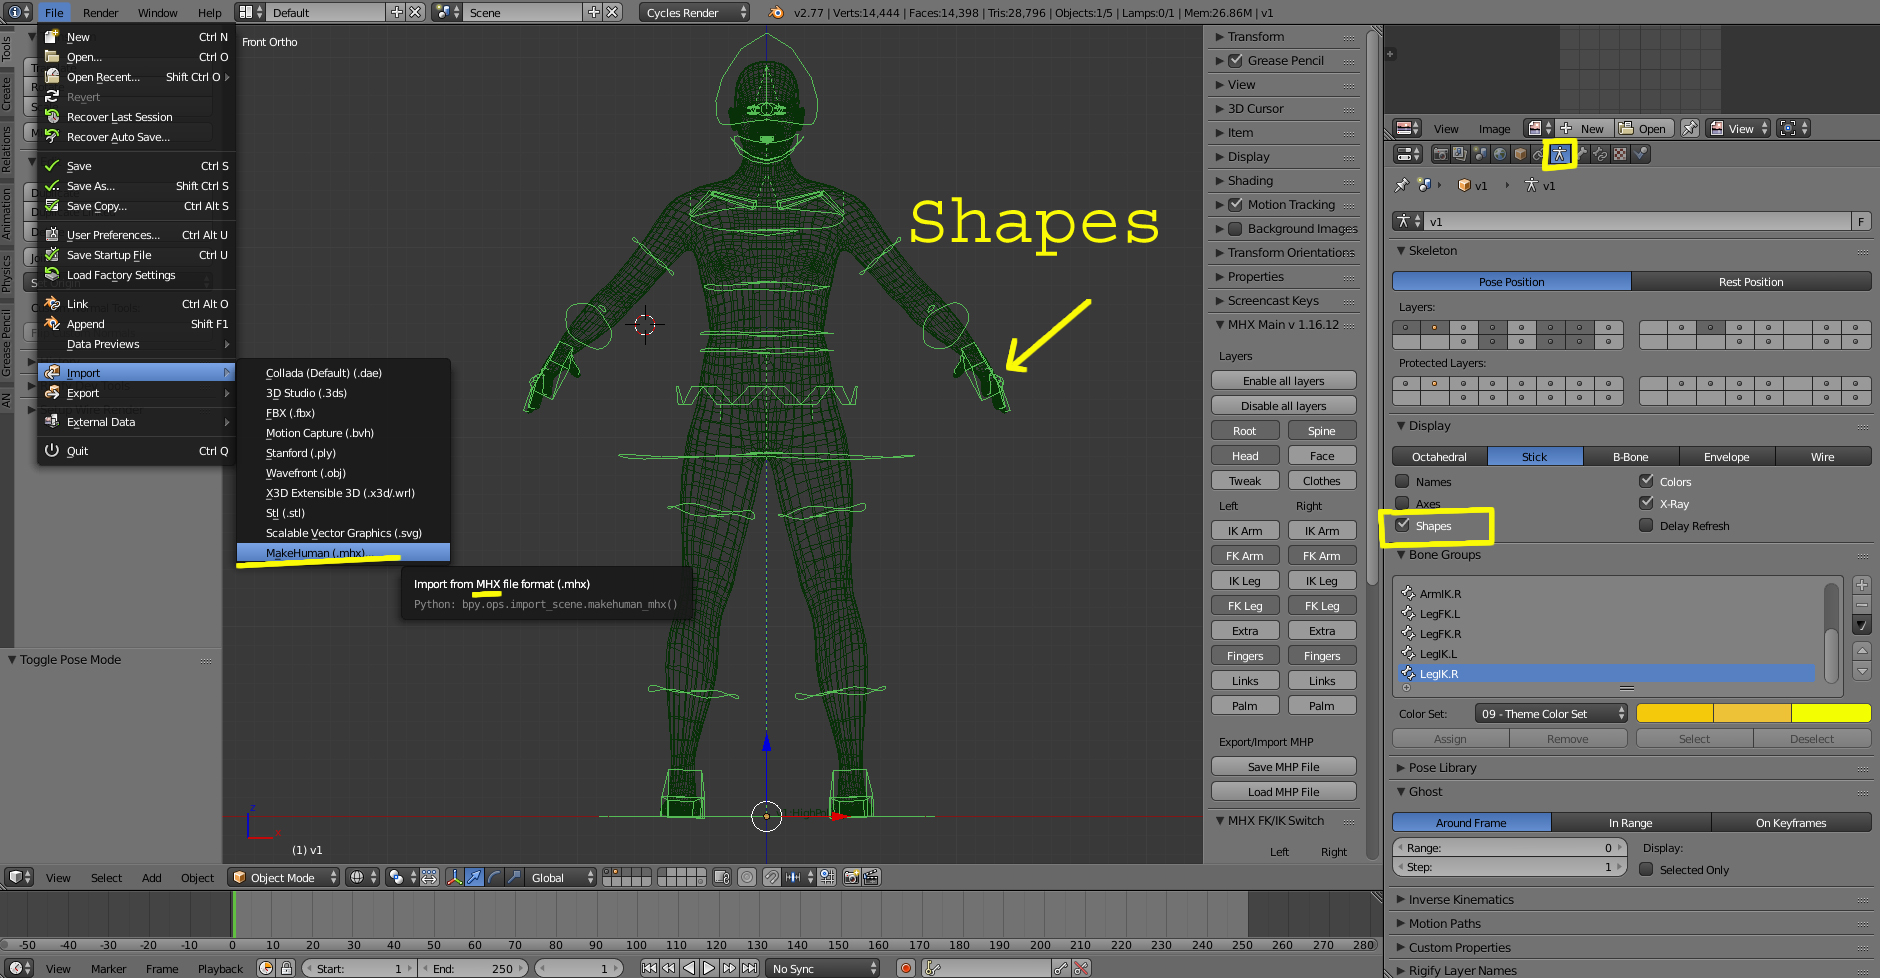Screen dimensions: 1880x978
Task: Select Export in the File menu
Action: pos(83,393)
